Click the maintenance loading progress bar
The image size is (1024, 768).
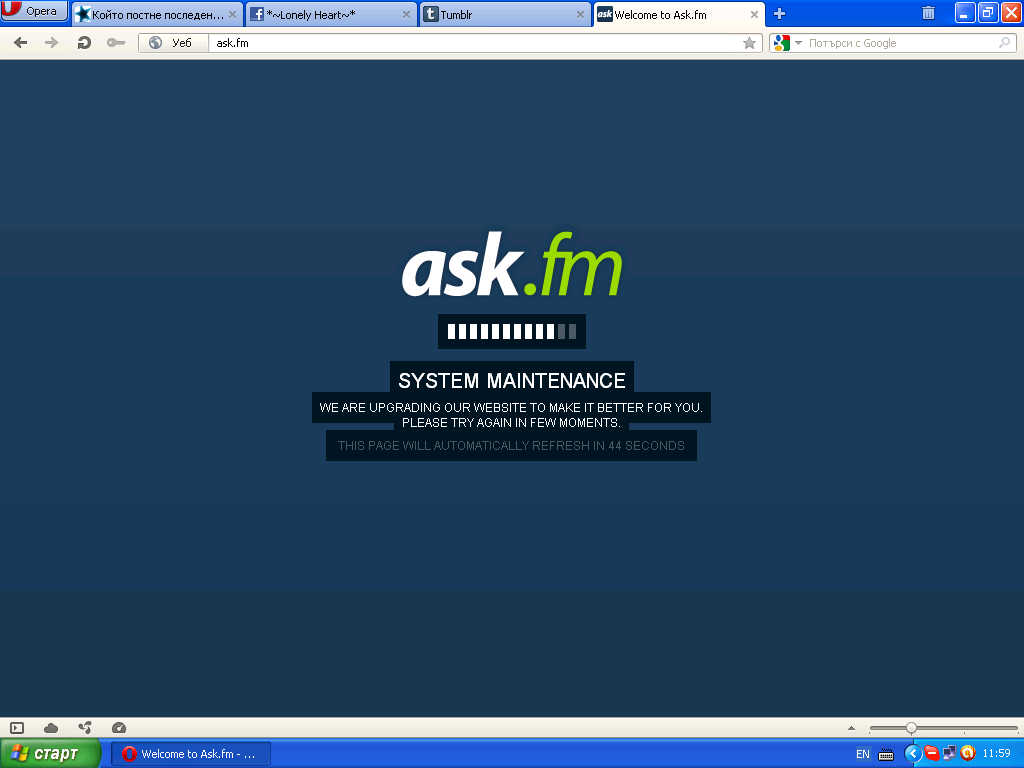[512, 332]
